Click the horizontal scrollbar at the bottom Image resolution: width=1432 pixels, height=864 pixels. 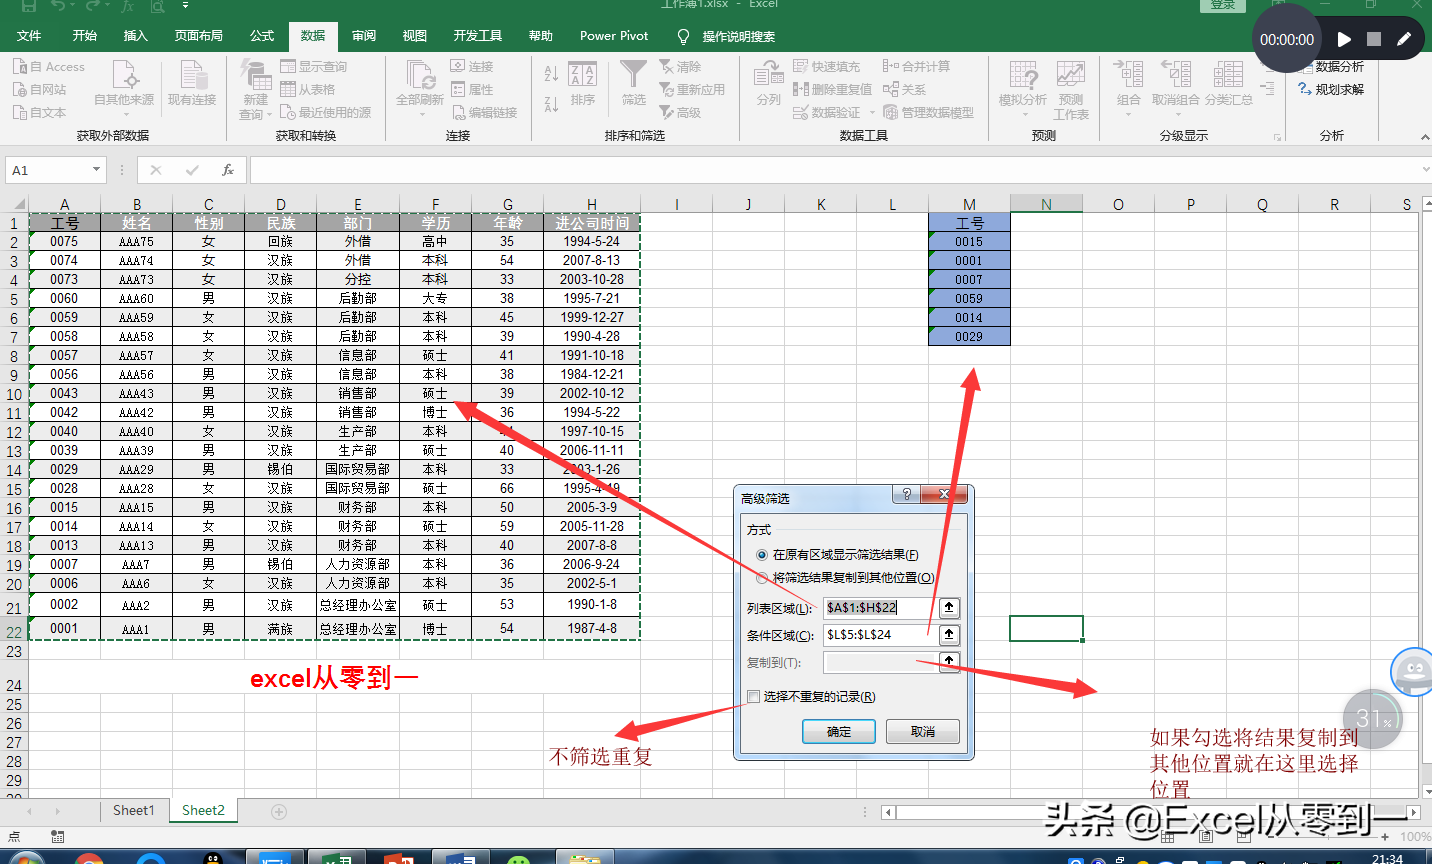(1150, 812)
